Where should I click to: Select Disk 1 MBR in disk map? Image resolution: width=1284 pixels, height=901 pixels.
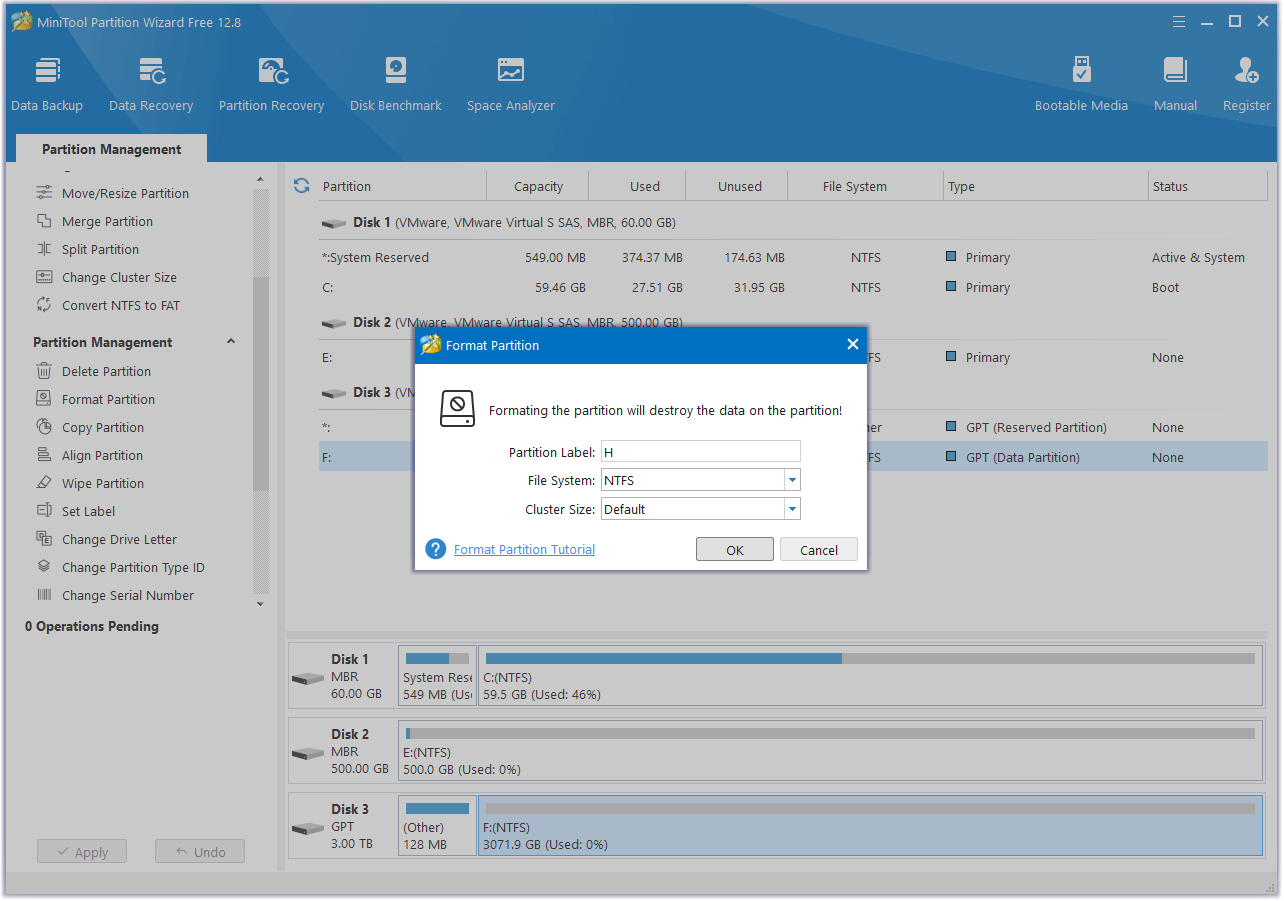coord(343,676)
